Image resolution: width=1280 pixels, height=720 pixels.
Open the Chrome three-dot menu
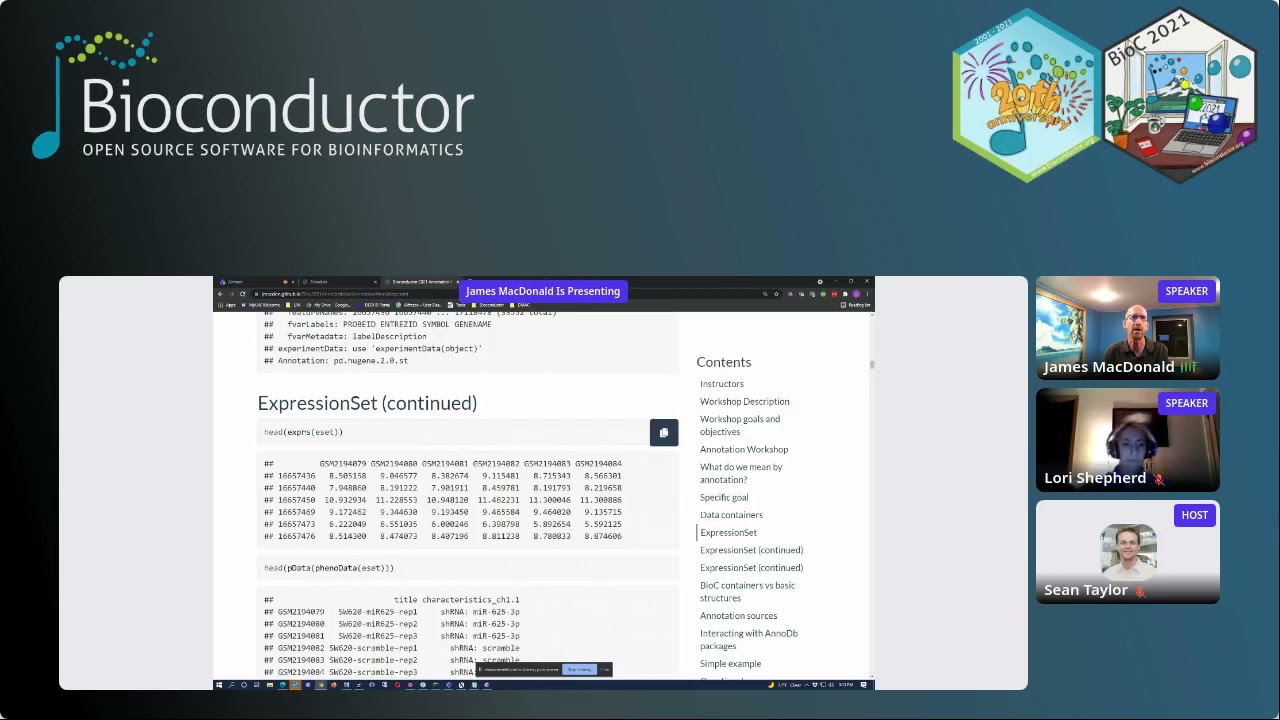click(869, 294)
